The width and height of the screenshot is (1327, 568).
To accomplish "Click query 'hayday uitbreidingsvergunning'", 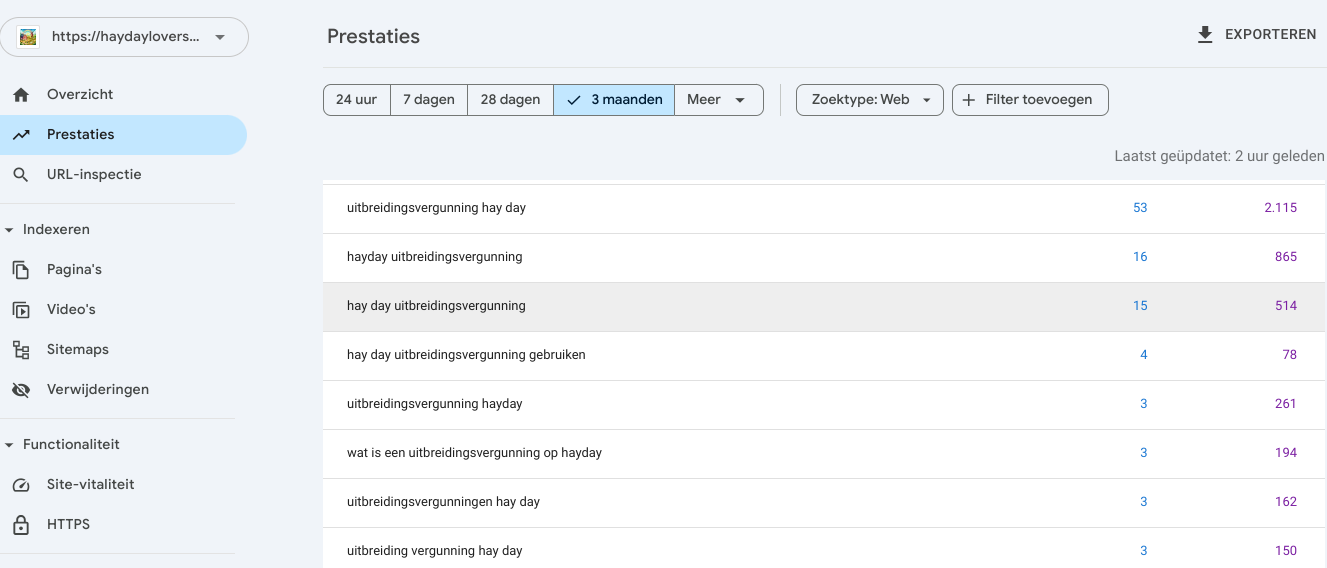I will click(434, 257).
